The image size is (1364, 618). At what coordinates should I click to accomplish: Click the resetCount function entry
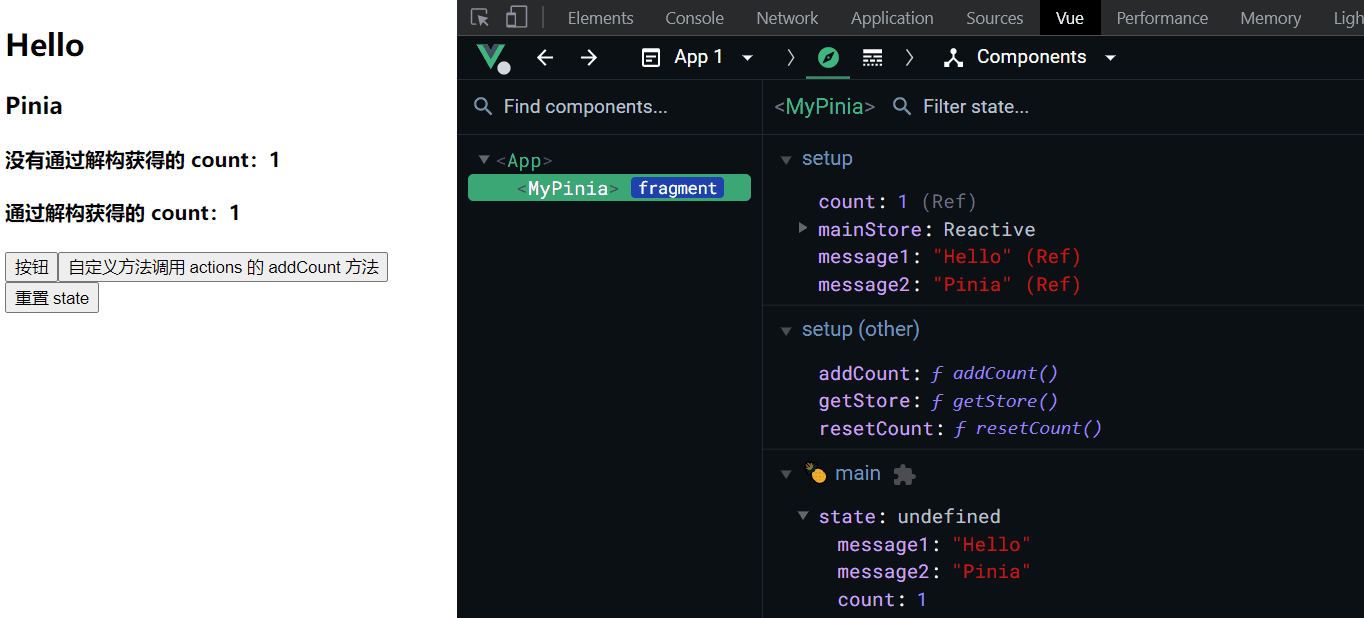(960, 428)
